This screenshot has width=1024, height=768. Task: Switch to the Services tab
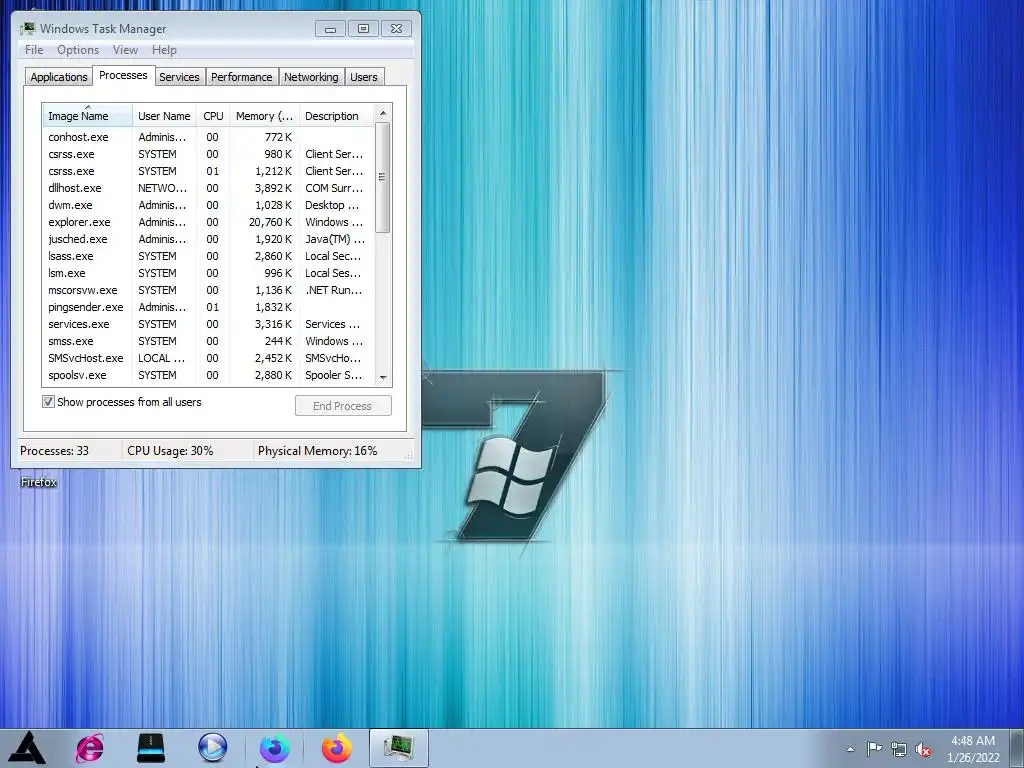point(180,76)
